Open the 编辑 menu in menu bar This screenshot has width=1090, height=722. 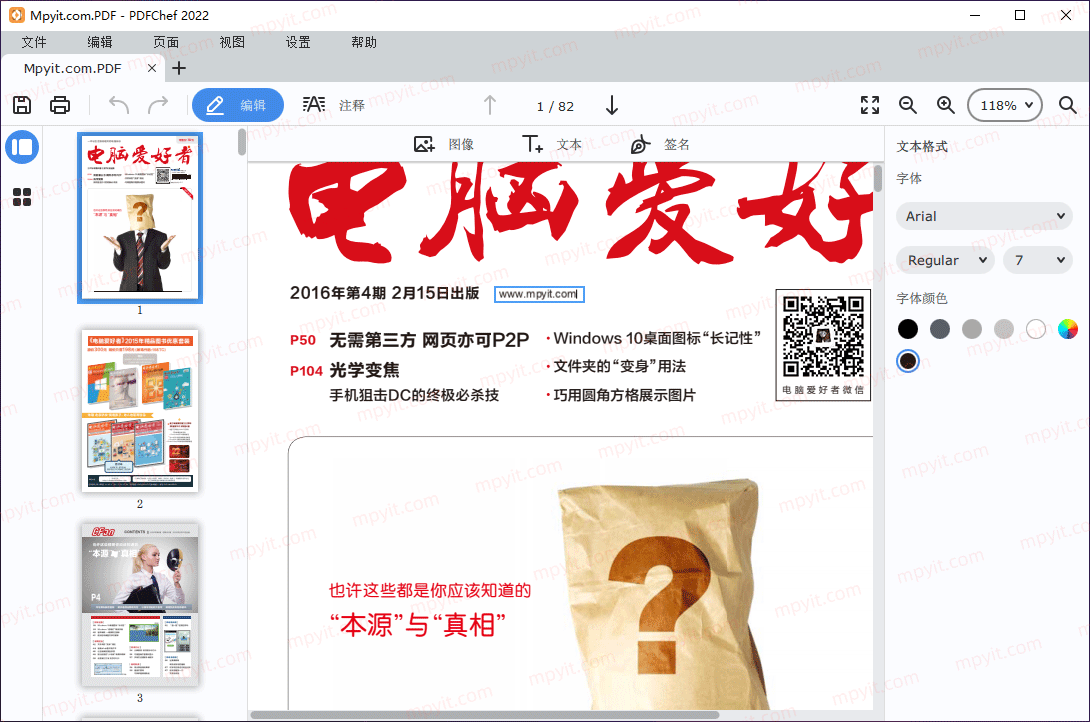[100, 42]
